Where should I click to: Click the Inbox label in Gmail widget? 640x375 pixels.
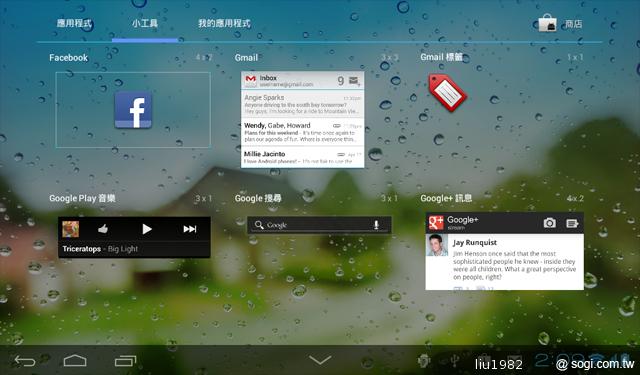268,78
